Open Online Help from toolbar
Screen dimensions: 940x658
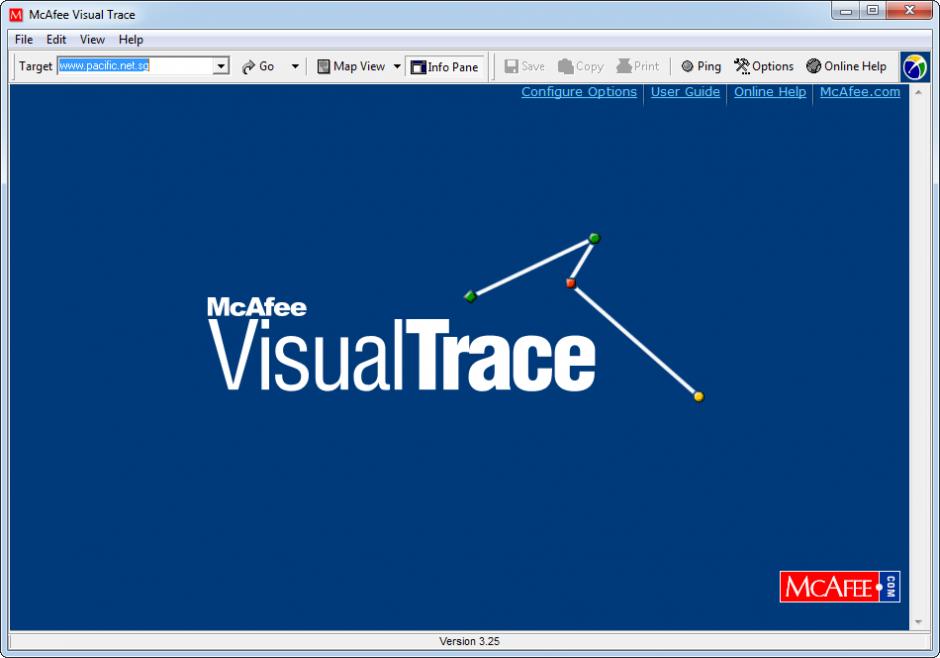click(x=846, y=67)
